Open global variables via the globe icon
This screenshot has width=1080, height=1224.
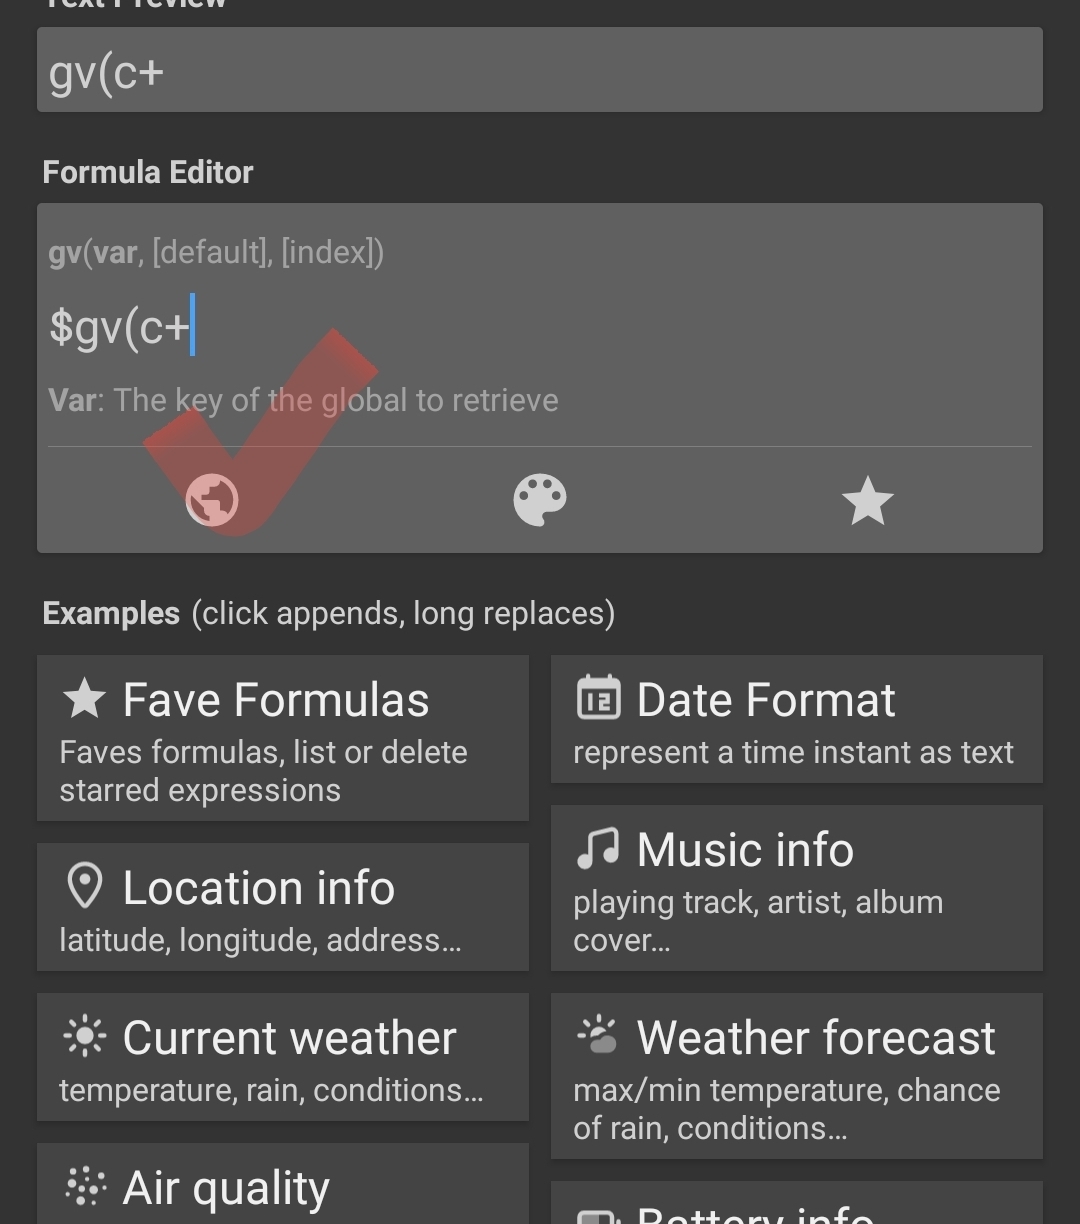click(x=212, y=500)
